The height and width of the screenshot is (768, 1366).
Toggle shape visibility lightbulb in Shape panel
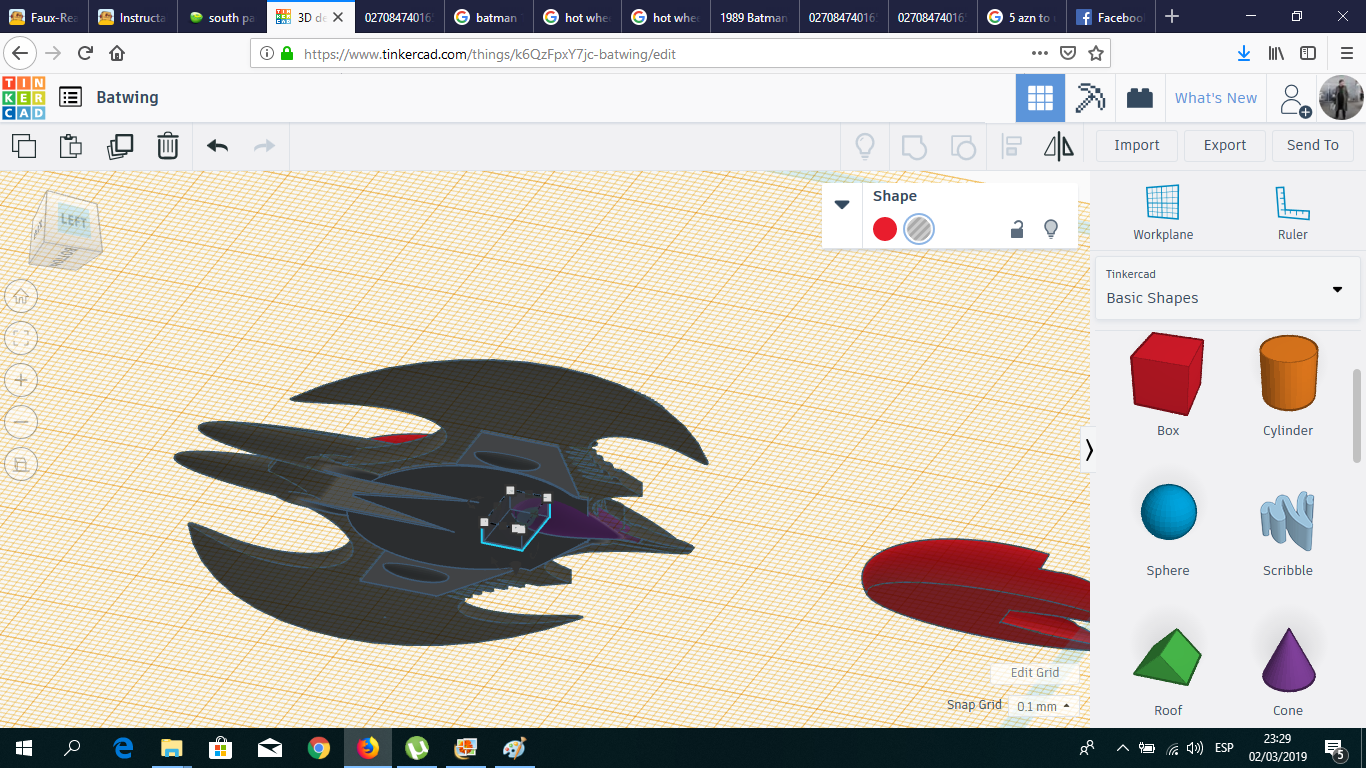[x=1051, y=229]
